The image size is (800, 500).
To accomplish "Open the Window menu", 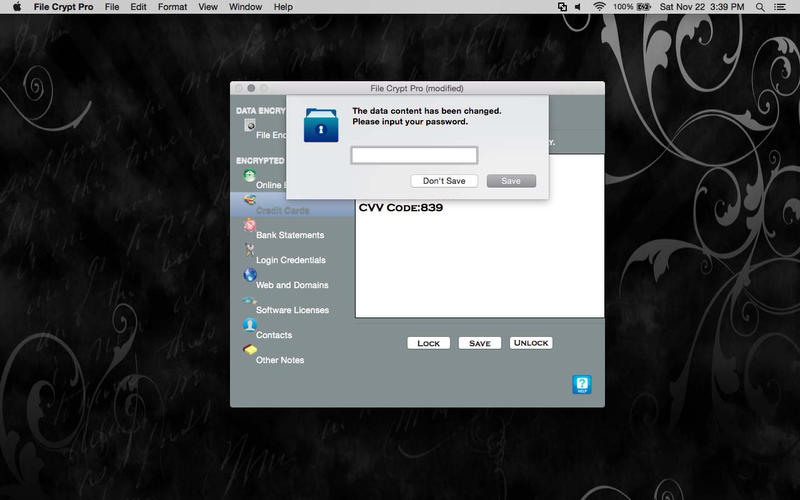I will point(245,7).
